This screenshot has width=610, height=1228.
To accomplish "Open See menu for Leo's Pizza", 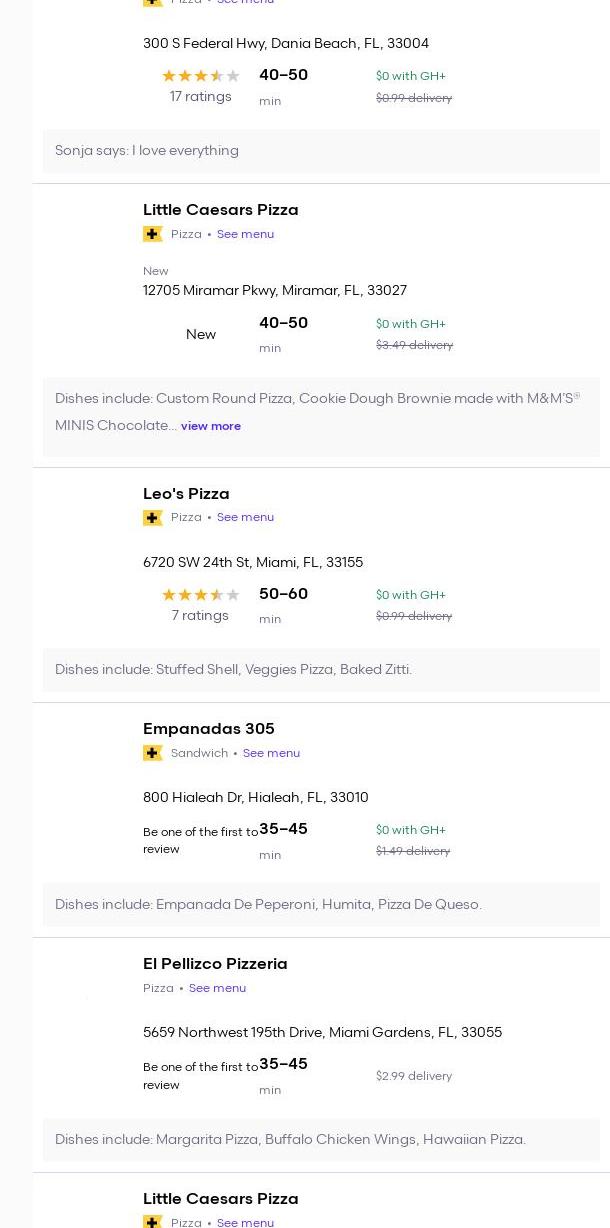I will [245, 518].
